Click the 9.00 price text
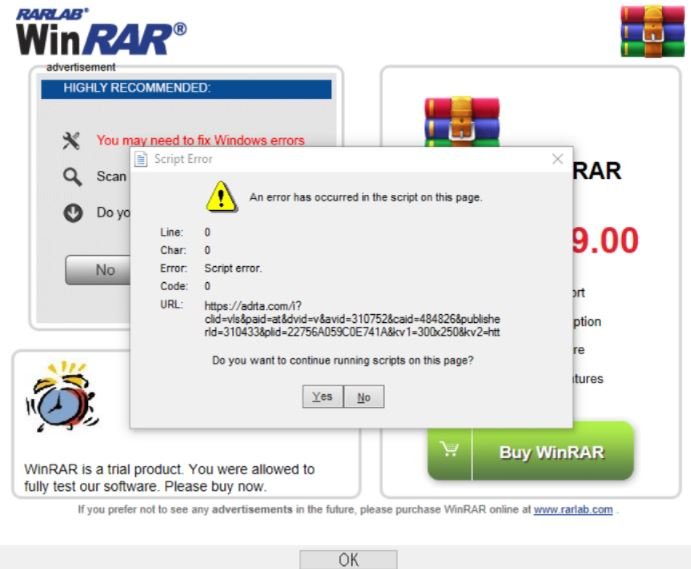The width and height of the screenshot is (691, 569). tap(605, 241)
